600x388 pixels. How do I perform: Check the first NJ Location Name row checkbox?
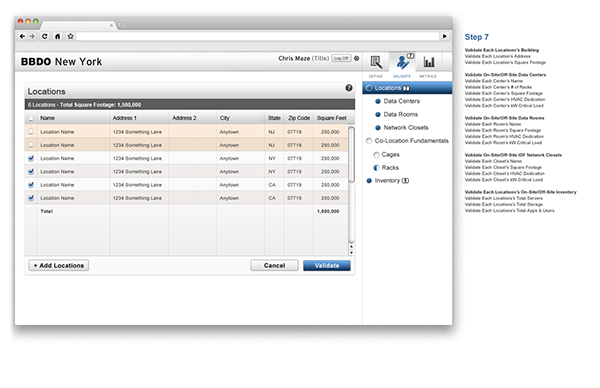pyautogui.click(x=31, y=132)
